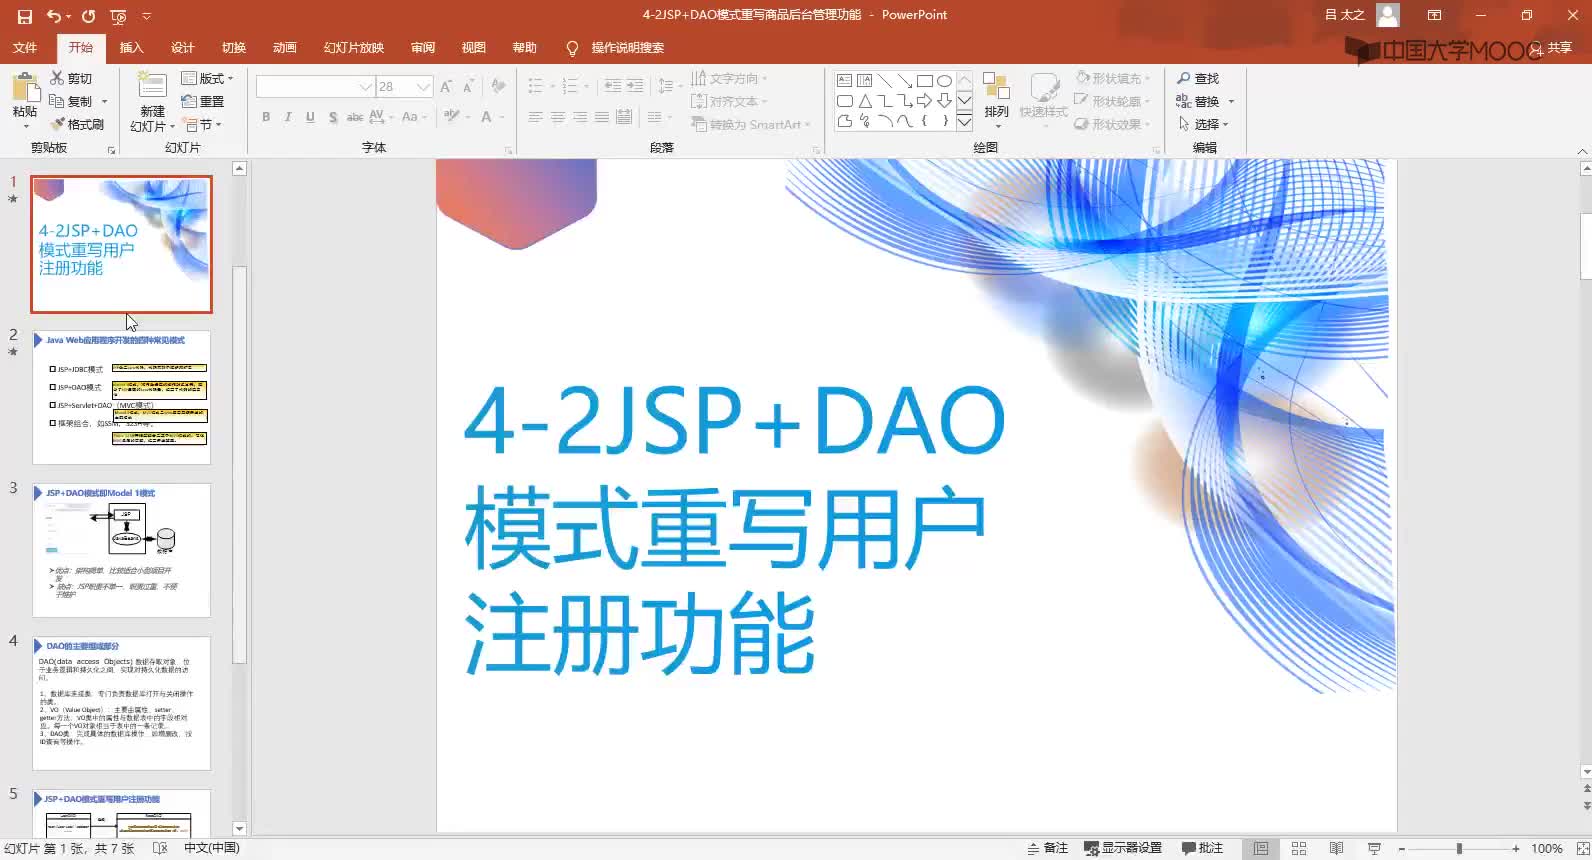The height and width of the screenshot is (860, 1592).
Task: Choose the freeform shape icon
Action: pos(844,121)
